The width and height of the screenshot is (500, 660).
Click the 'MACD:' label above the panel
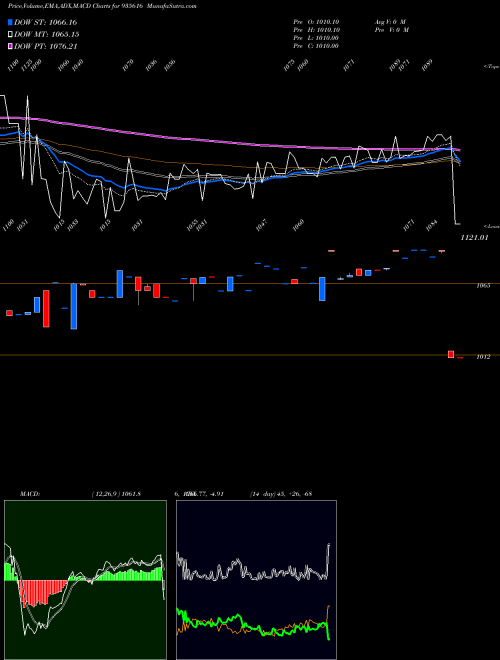tap(30, 493)
